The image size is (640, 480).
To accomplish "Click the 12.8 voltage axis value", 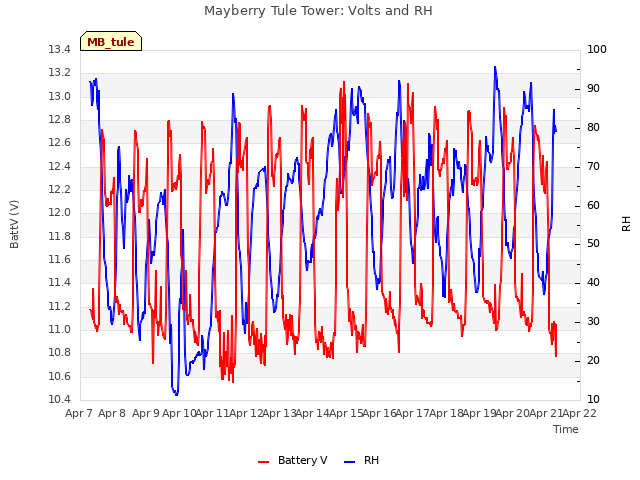I will (x=60, y=120).
